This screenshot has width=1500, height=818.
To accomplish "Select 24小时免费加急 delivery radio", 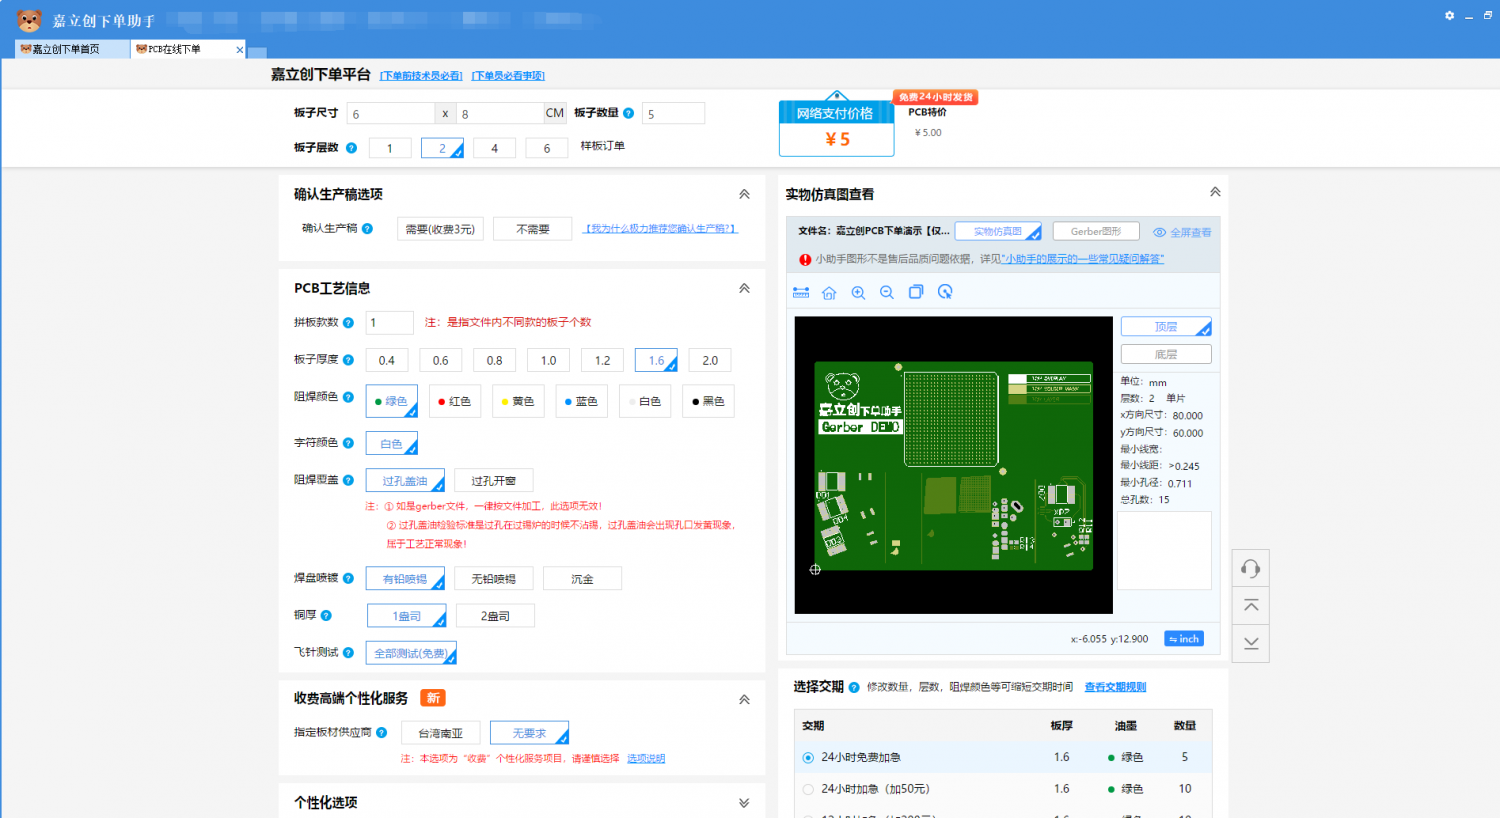I will point(808,757).
